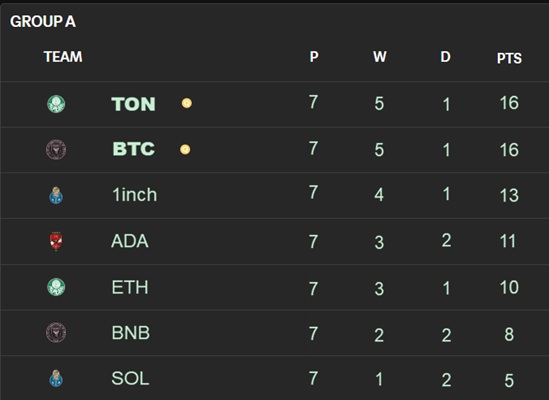The height and width of the screenshot is (400, 549).
Task: Click the dark round crest beside BNB
Action: (x=56, y=332)
